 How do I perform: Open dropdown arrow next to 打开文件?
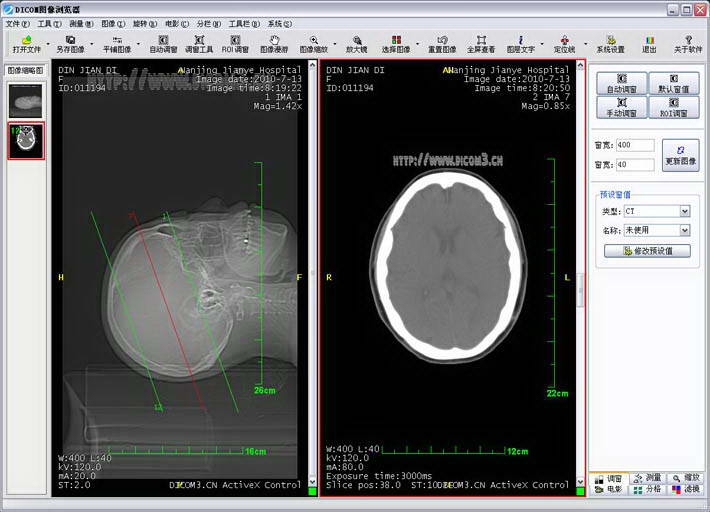(x=48, y=44)
